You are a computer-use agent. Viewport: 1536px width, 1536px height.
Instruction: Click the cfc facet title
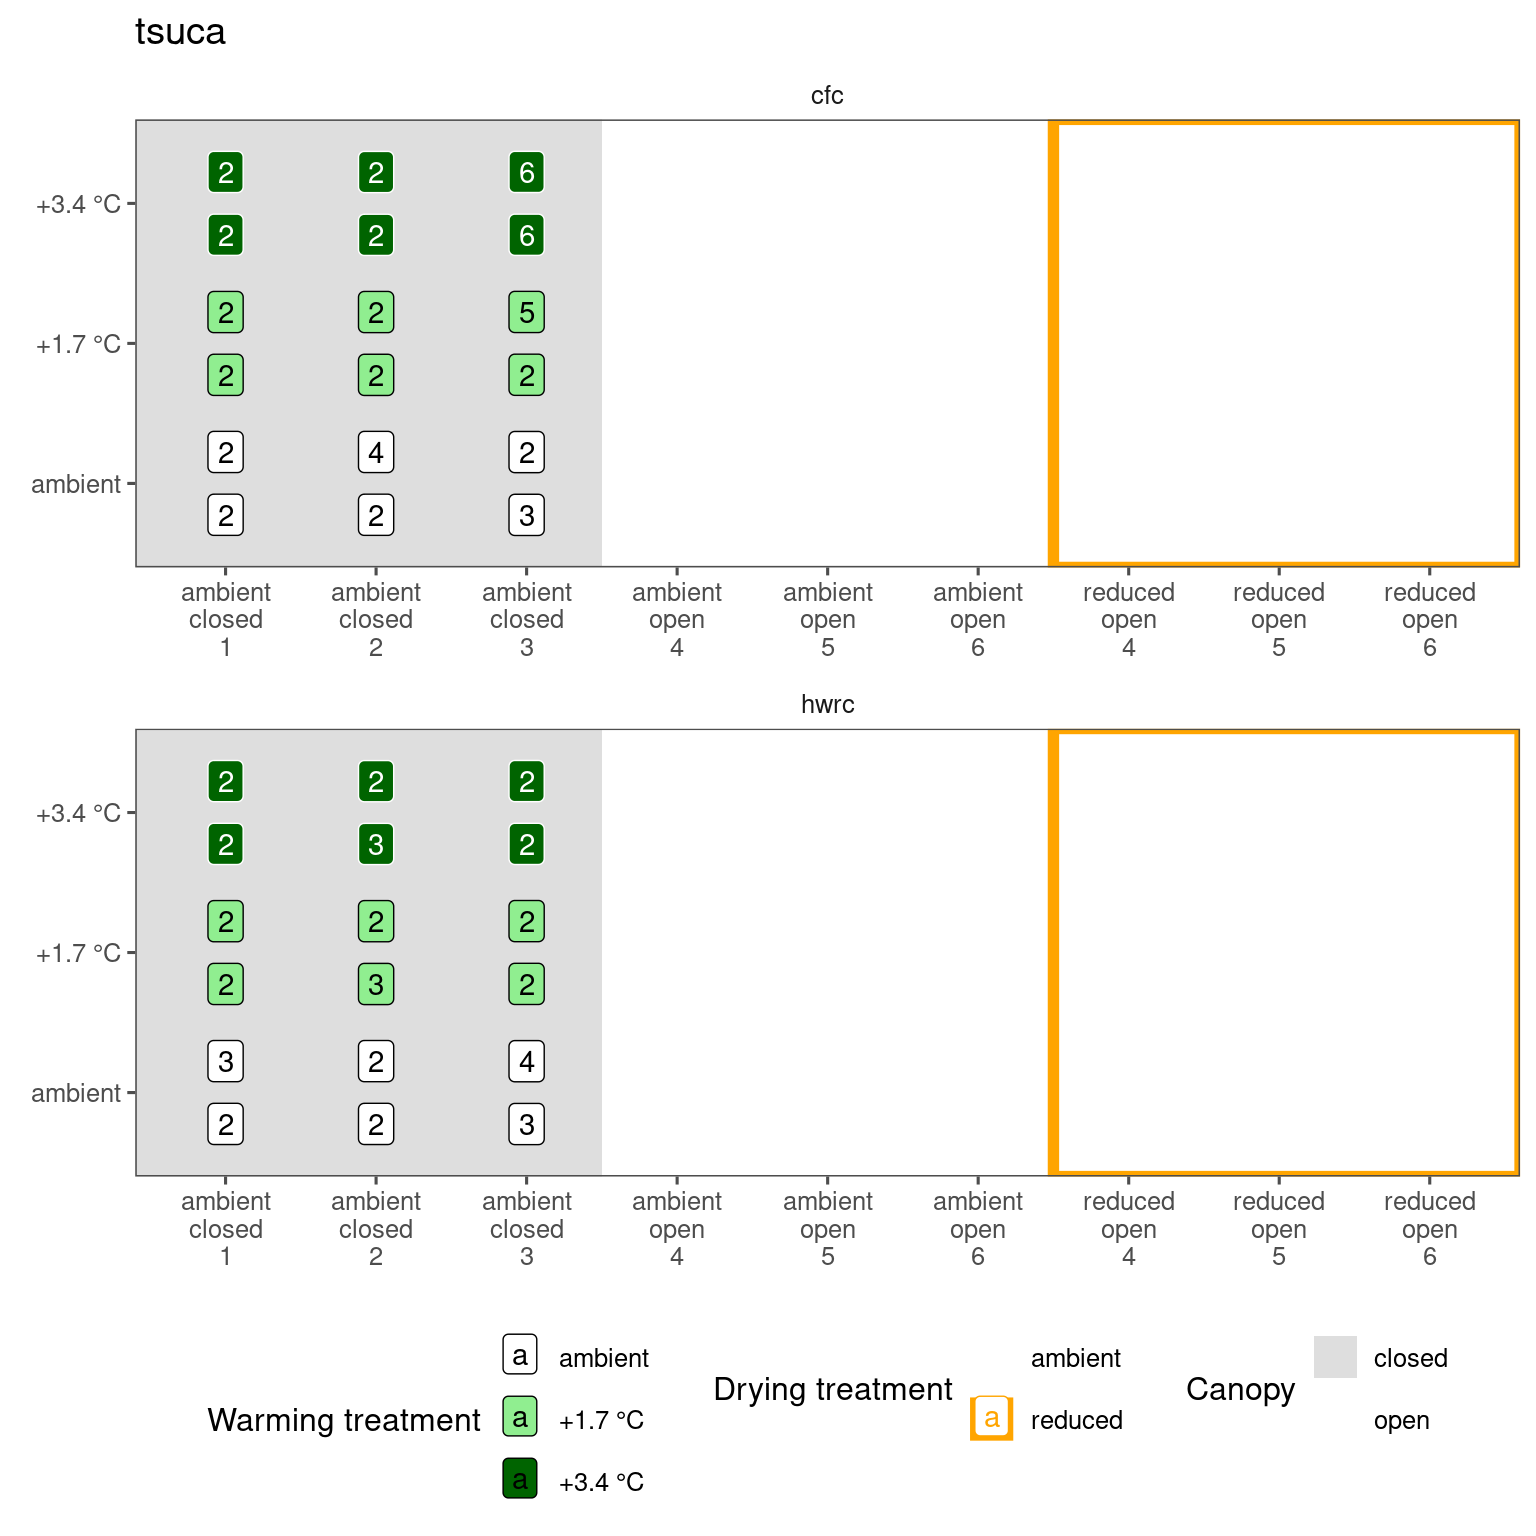[x=827, y=96]
